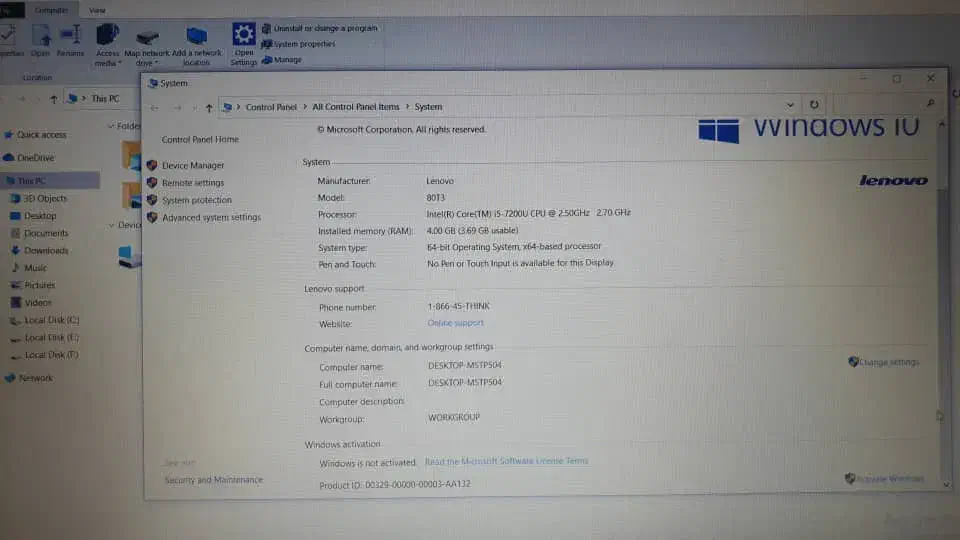The height and width of the screenshot is (540, 960).
Task: Open Security and Maintenance
Action: tap(213, 480)
